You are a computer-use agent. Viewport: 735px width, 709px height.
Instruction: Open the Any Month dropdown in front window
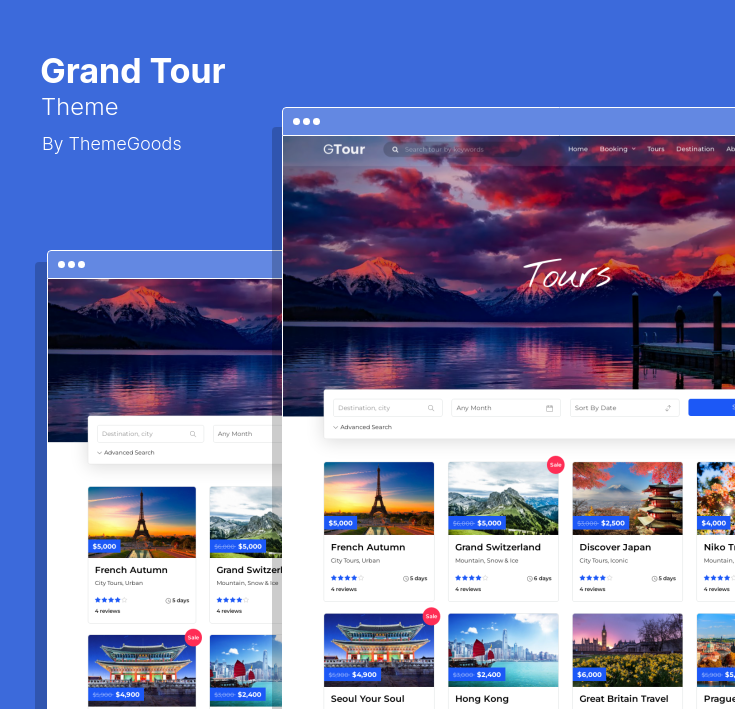506,408
